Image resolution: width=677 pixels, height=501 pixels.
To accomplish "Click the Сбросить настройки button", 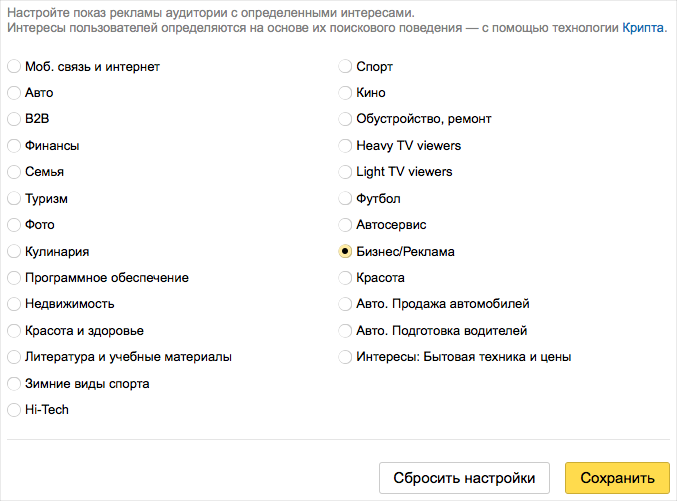I will pos(464,478).
